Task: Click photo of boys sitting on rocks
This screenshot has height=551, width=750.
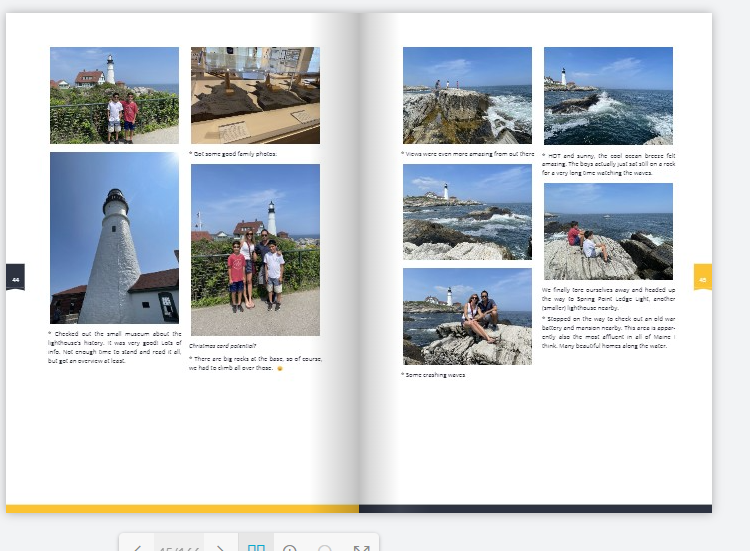Action: click(x=608, y=231)
